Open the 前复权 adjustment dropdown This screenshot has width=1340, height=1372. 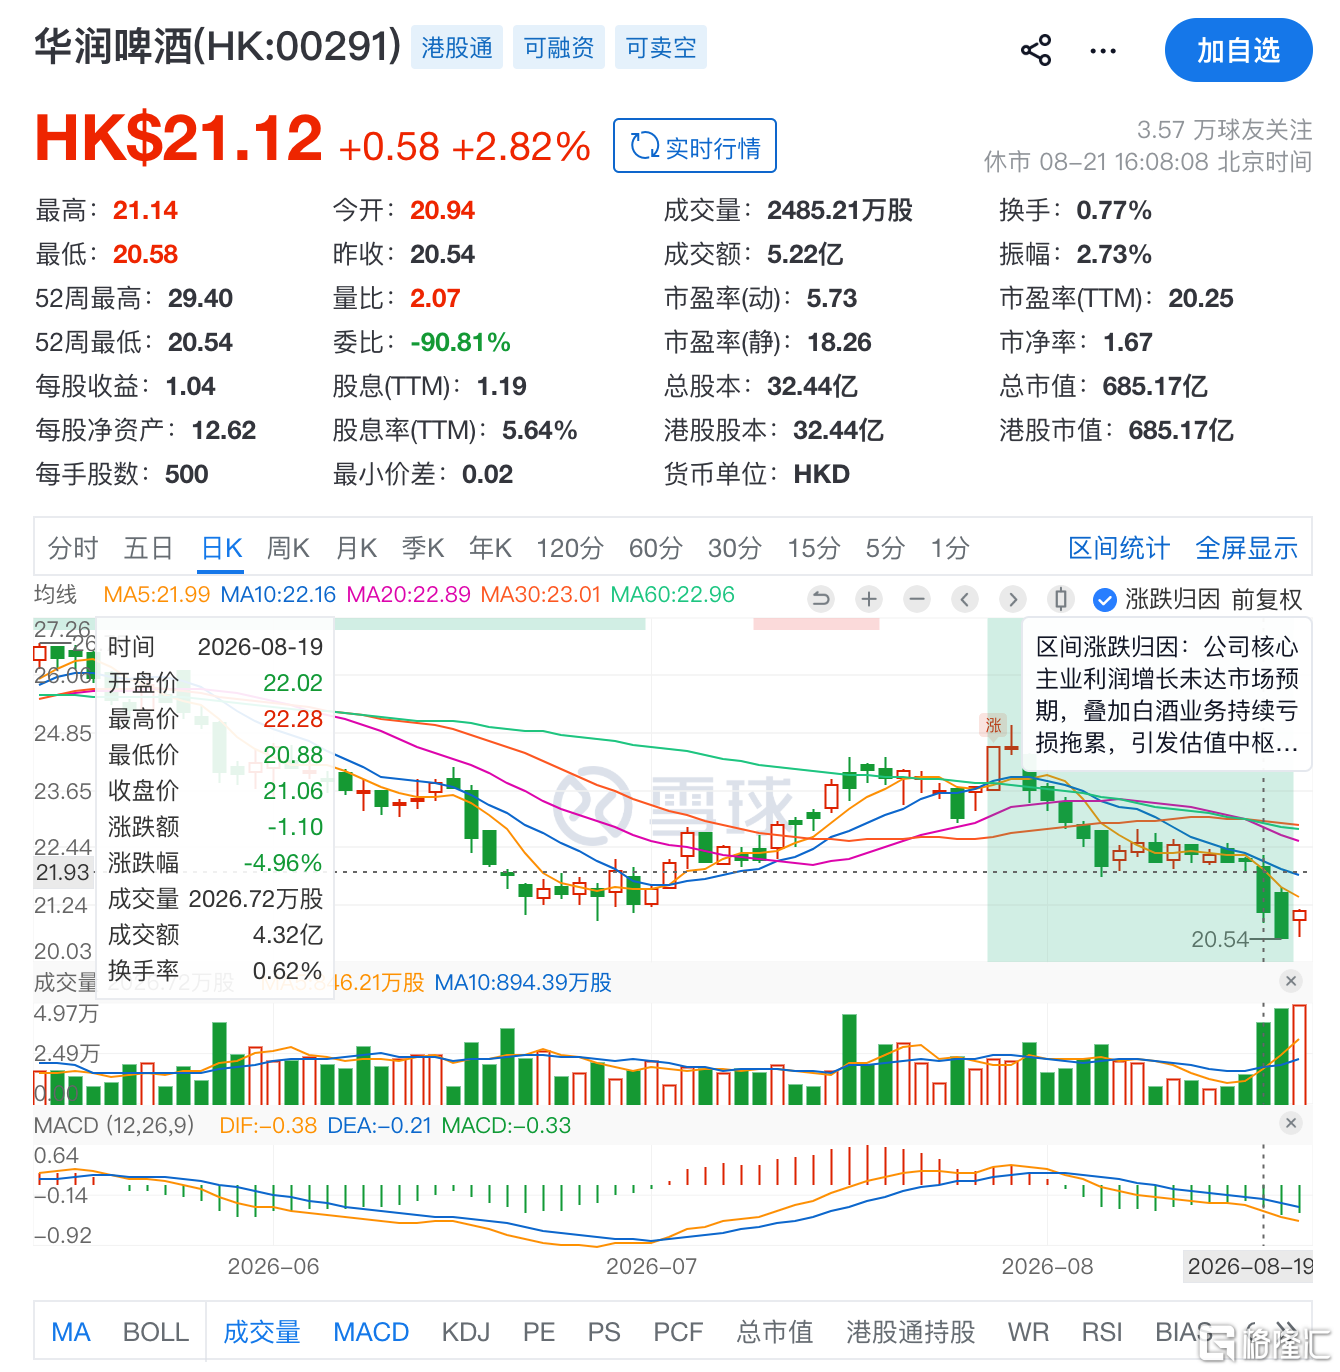point(1267,599)
